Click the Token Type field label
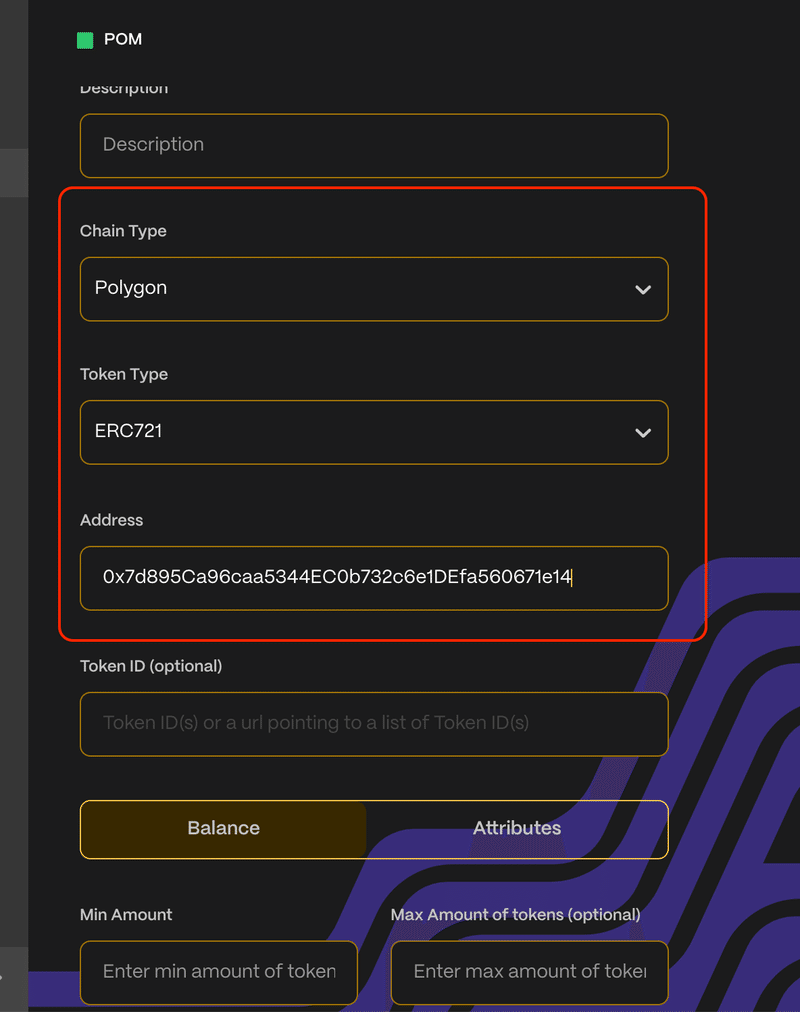The height and width of the screenshot is (1012, 800). [124, 374]
